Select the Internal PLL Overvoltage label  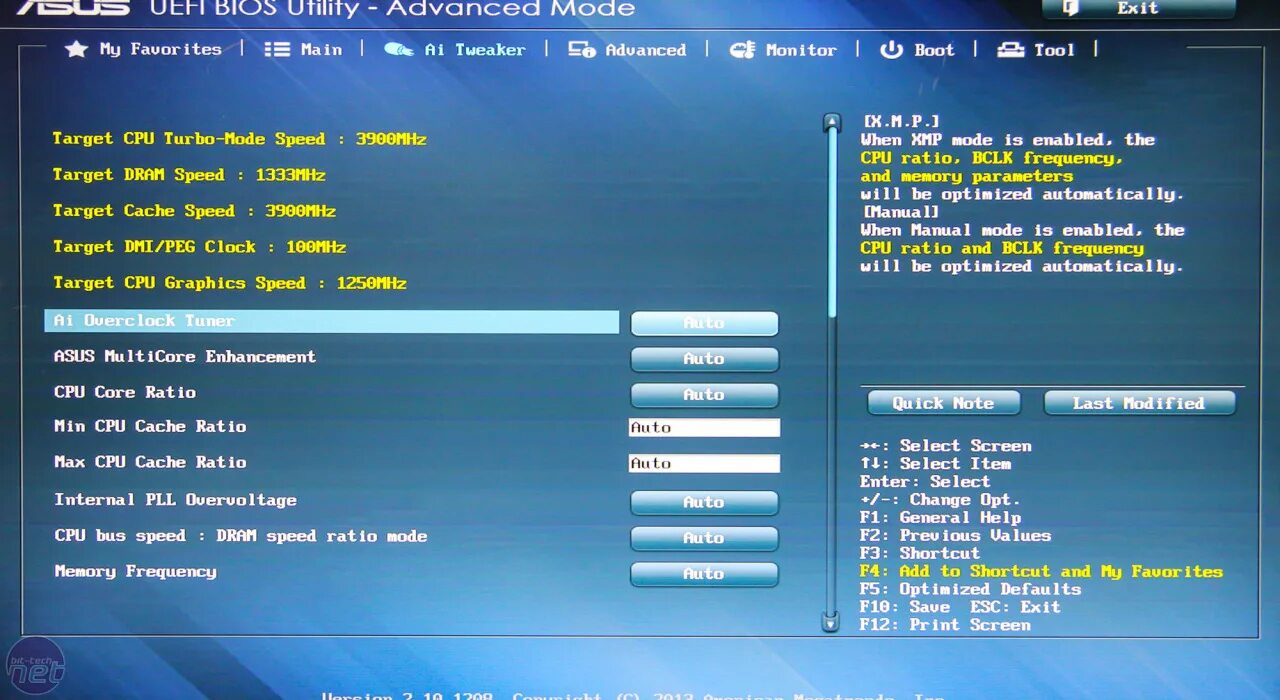(x=175, y=500)
